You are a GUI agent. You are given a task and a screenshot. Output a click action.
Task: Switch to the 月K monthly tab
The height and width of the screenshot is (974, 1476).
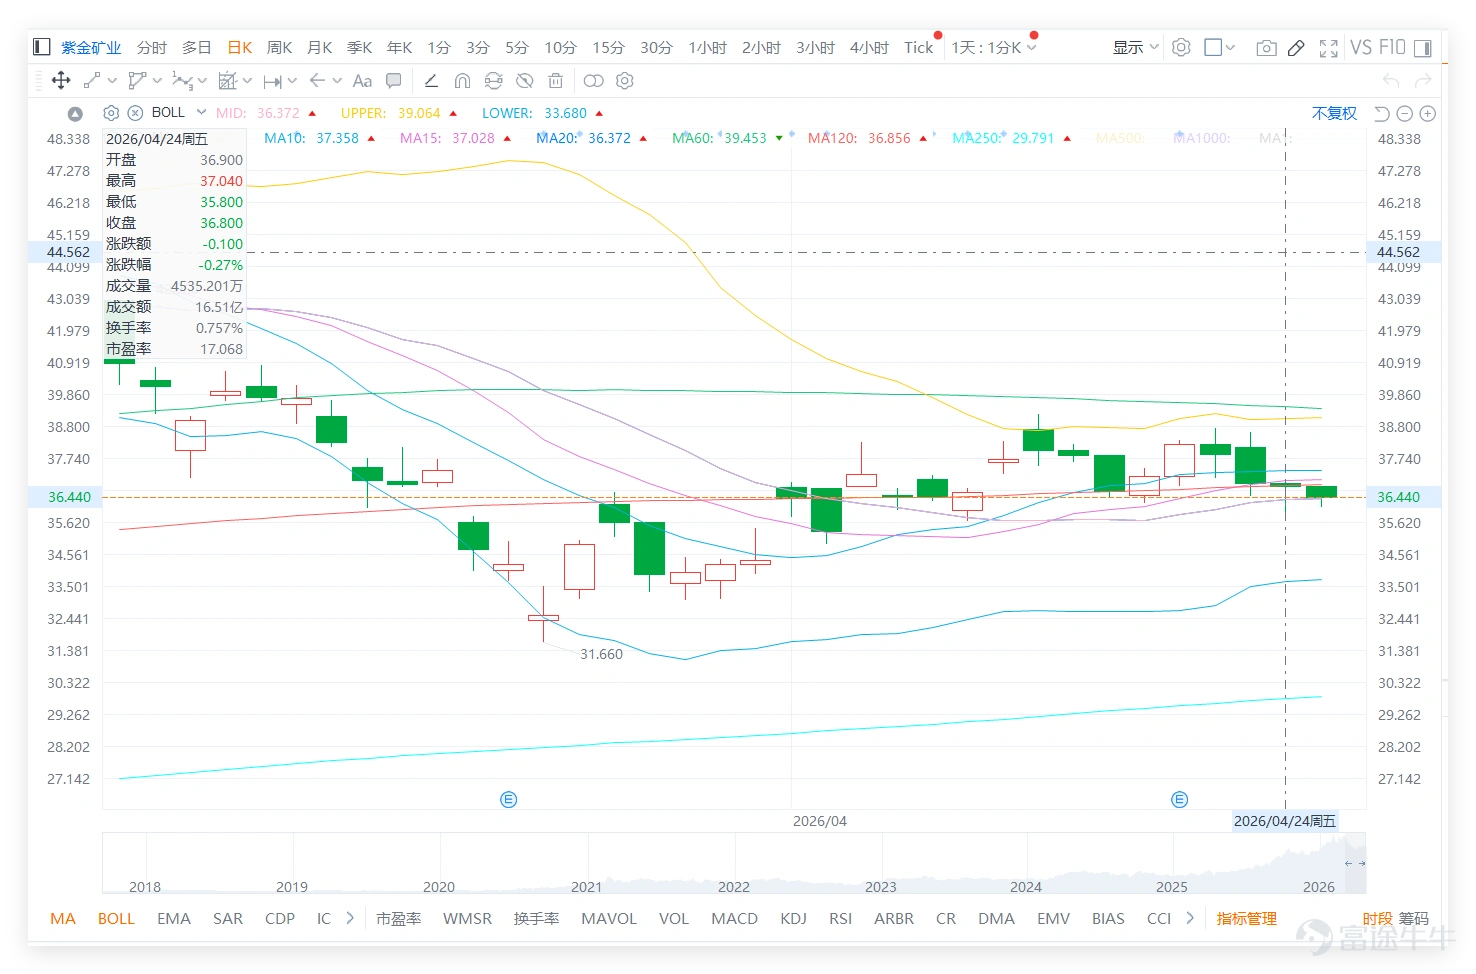(320, 47)
